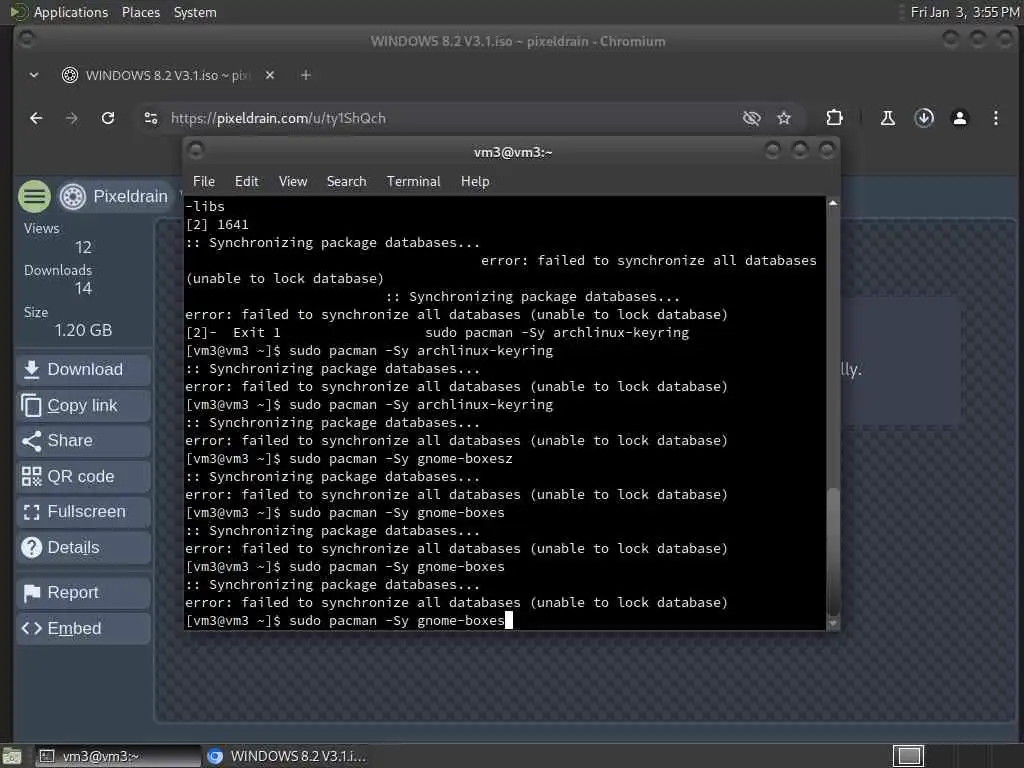Open the Share options
Viewport: 1024px width, 768px height.
point(84,441)
